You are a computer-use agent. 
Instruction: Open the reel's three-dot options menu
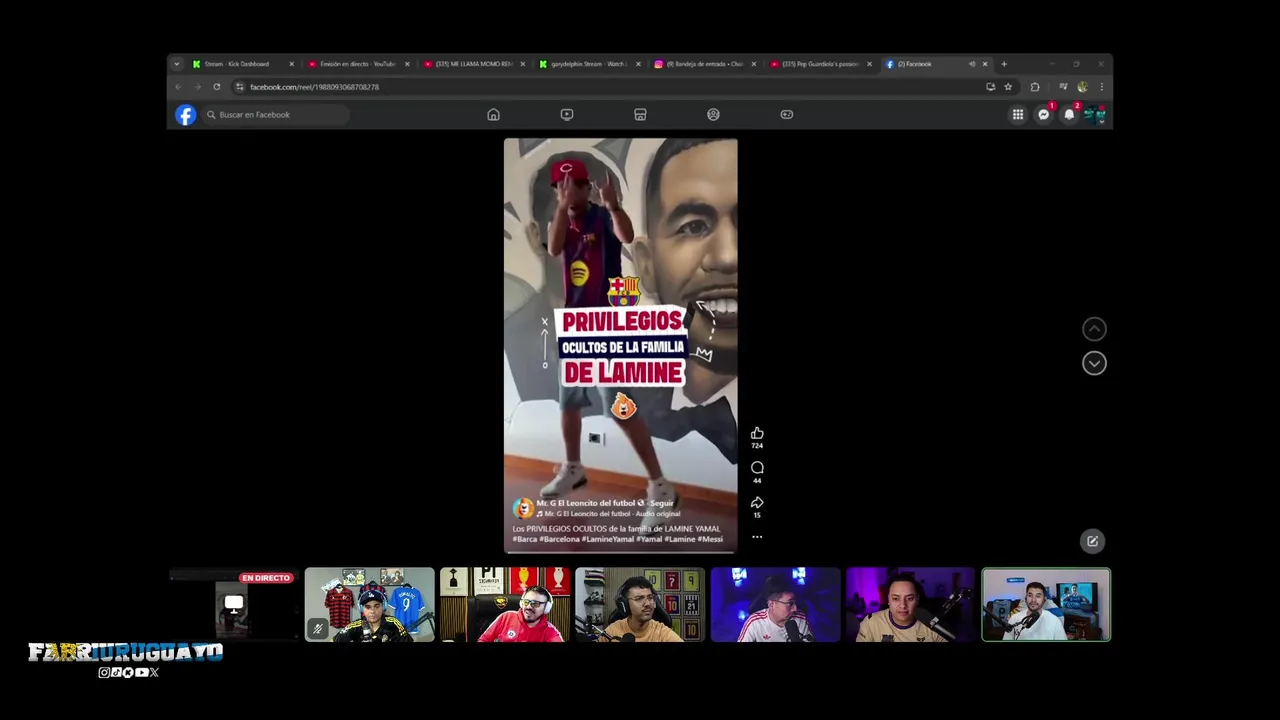point(757,537)
